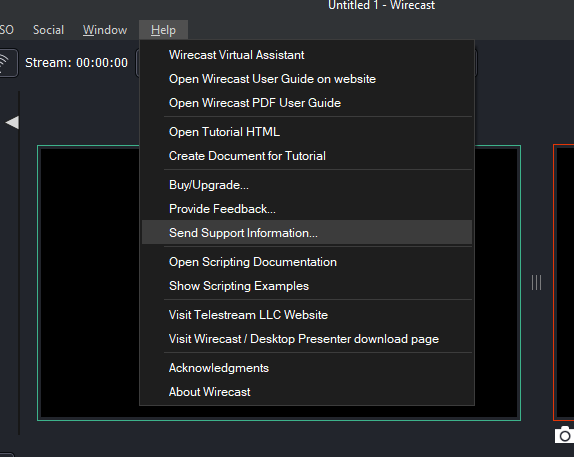Open About Wirecast
The image size is (574, 457).
coord(307,392)
